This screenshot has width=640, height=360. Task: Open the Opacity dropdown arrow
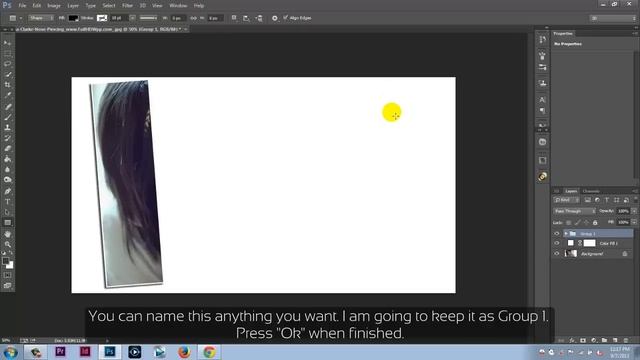634,211
